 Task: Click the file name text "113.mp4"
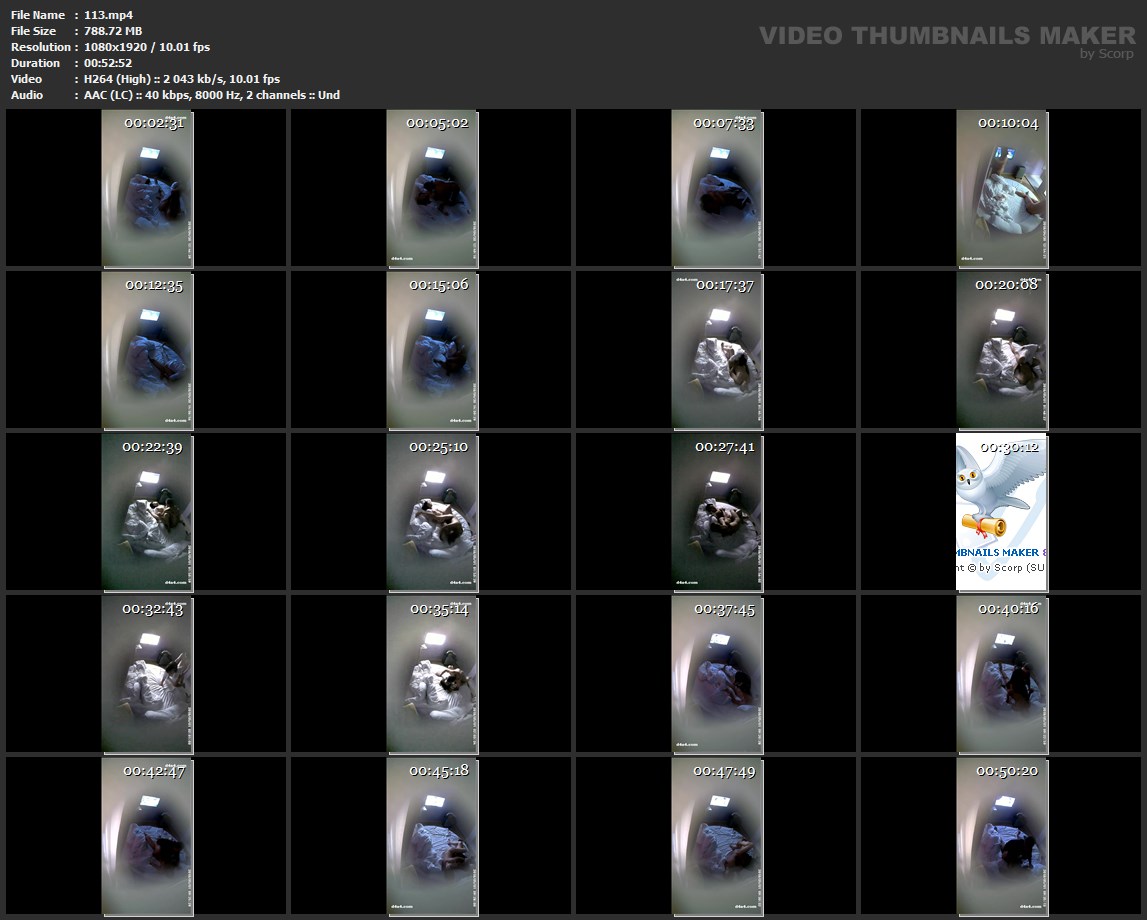click(x=108, y=15)
